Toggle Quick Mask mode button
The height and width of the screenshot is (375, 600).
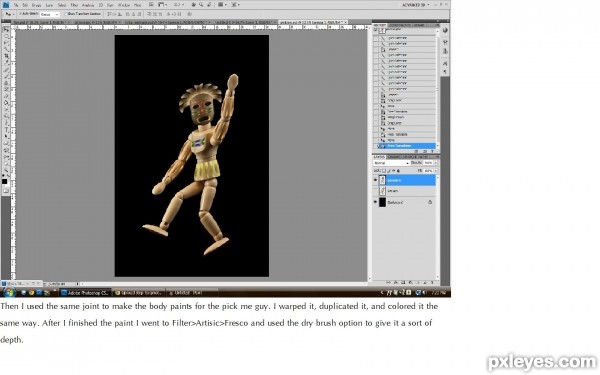[x=6, y=192]
